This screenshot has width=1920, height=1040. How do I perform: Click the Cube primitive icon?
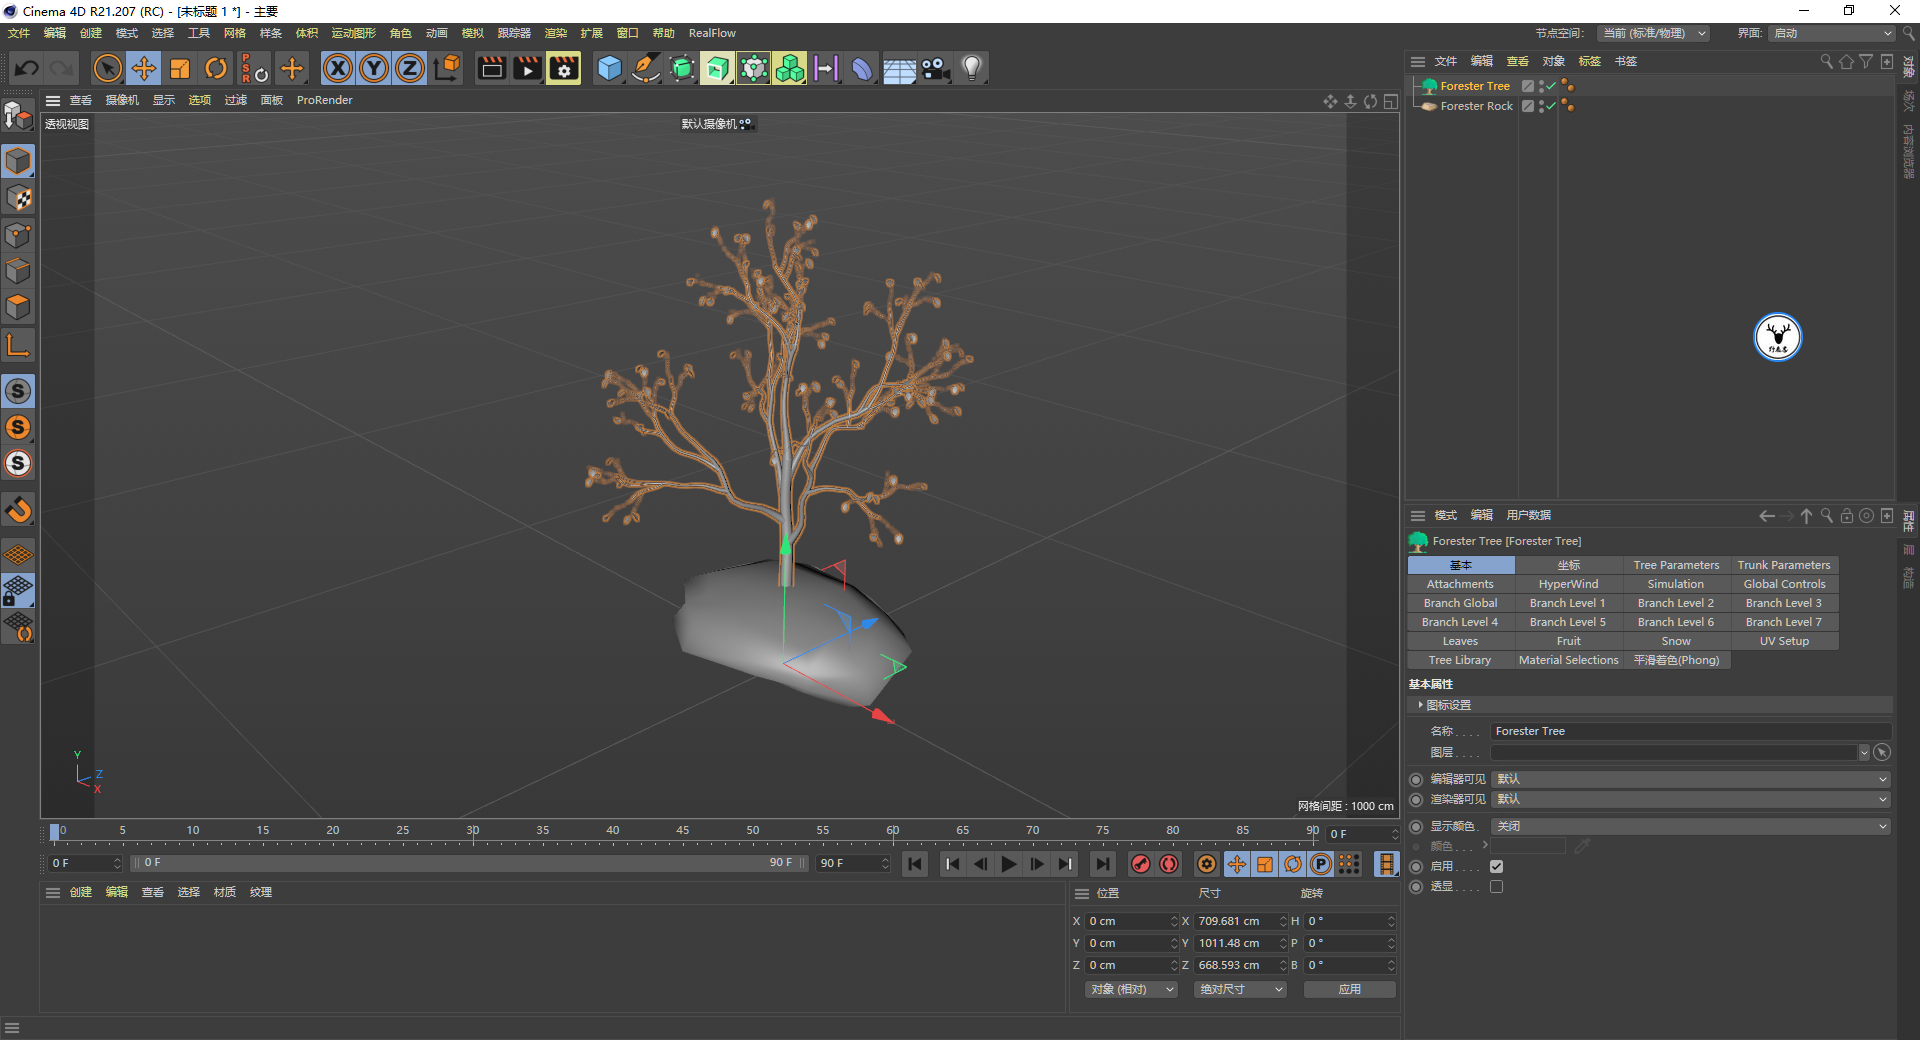point(609,68)
